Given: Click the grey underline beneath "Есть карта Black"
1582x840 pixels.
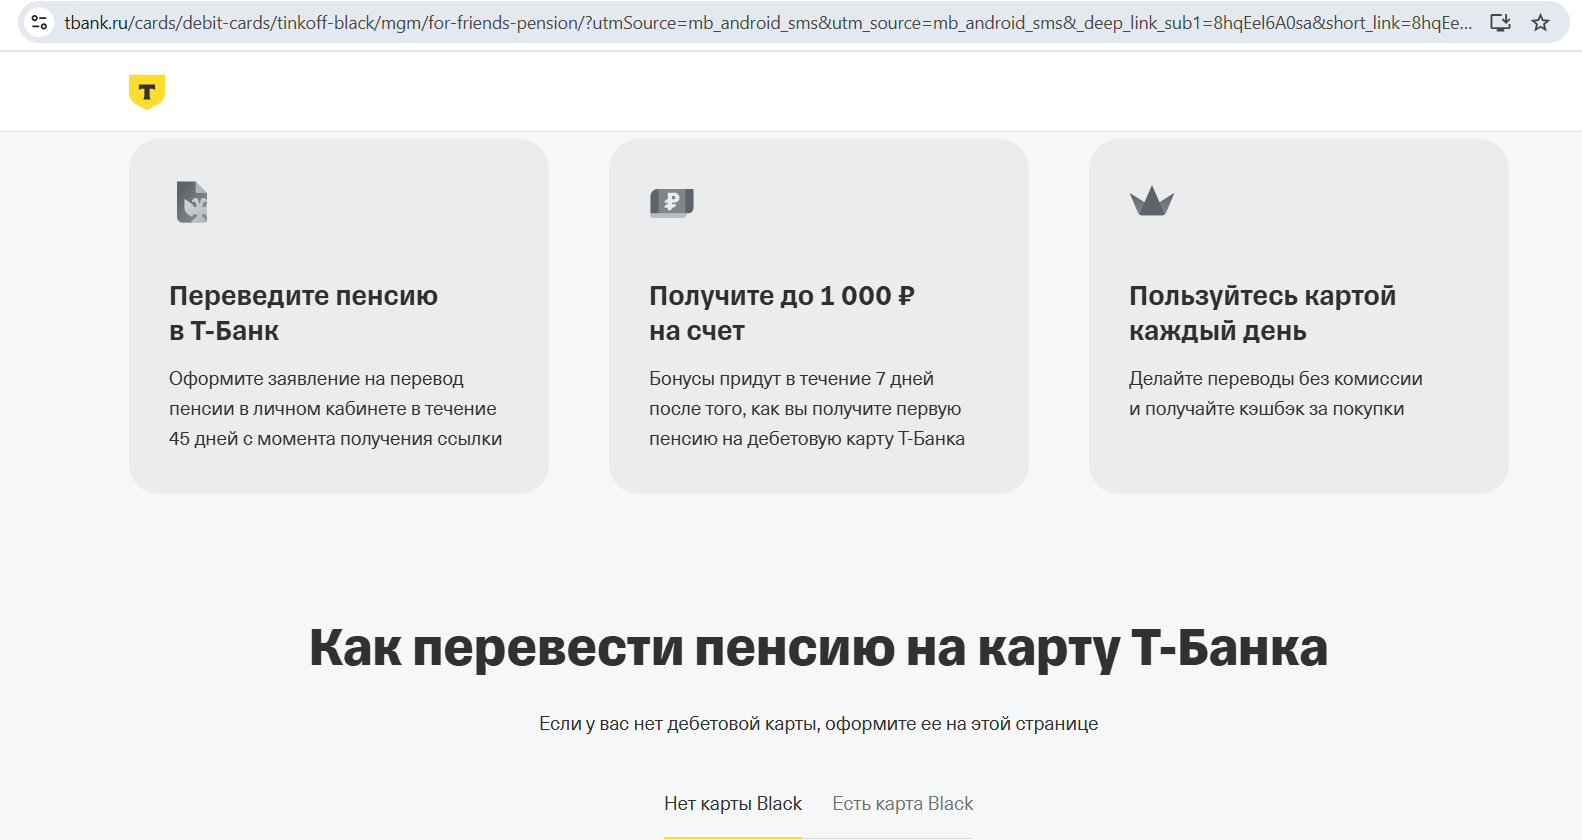Looking at the screenshot, I should click(x=888, y=838).
